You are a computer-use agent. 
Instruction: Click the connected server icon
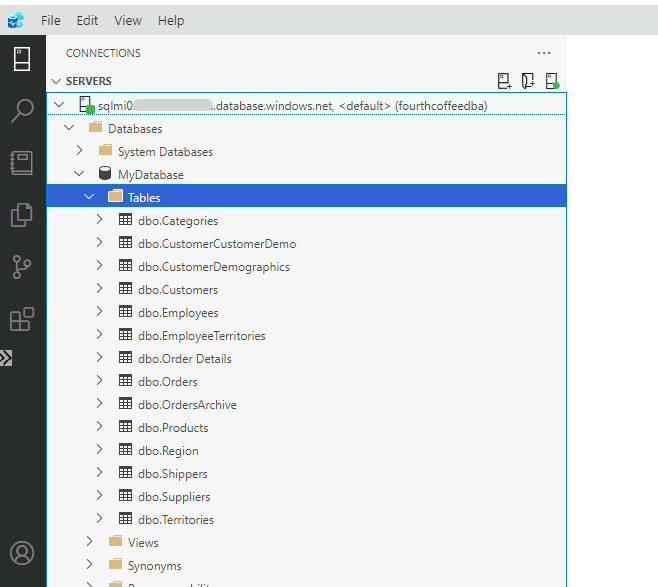(87, 105)
